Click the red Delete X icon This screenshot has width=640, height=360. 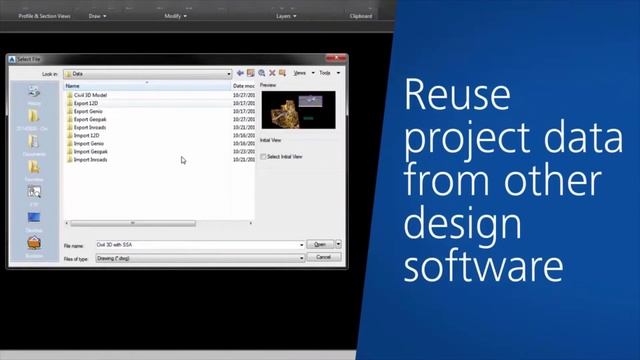pyautogui.click(x=272, y=73)
